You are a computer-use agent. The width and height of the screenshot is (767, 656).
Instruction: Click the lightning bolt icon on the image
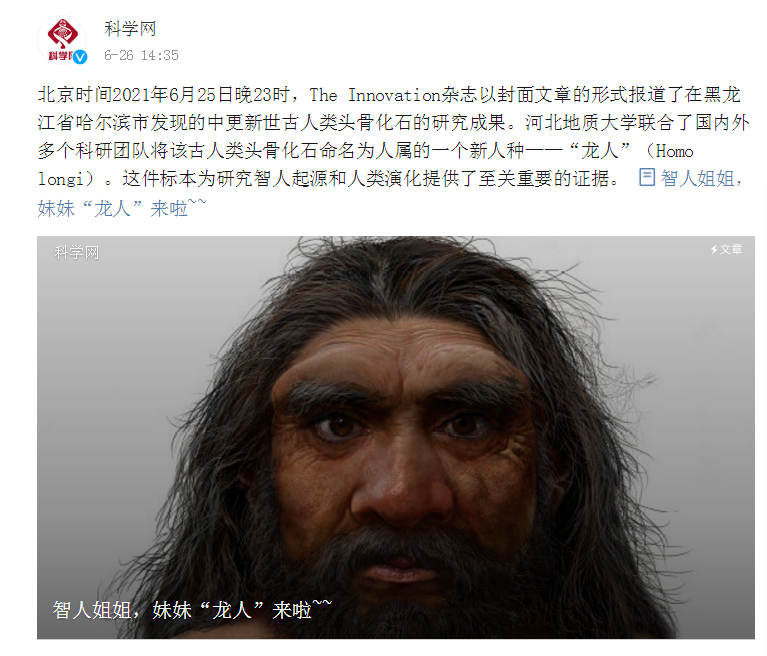[714, 249]
